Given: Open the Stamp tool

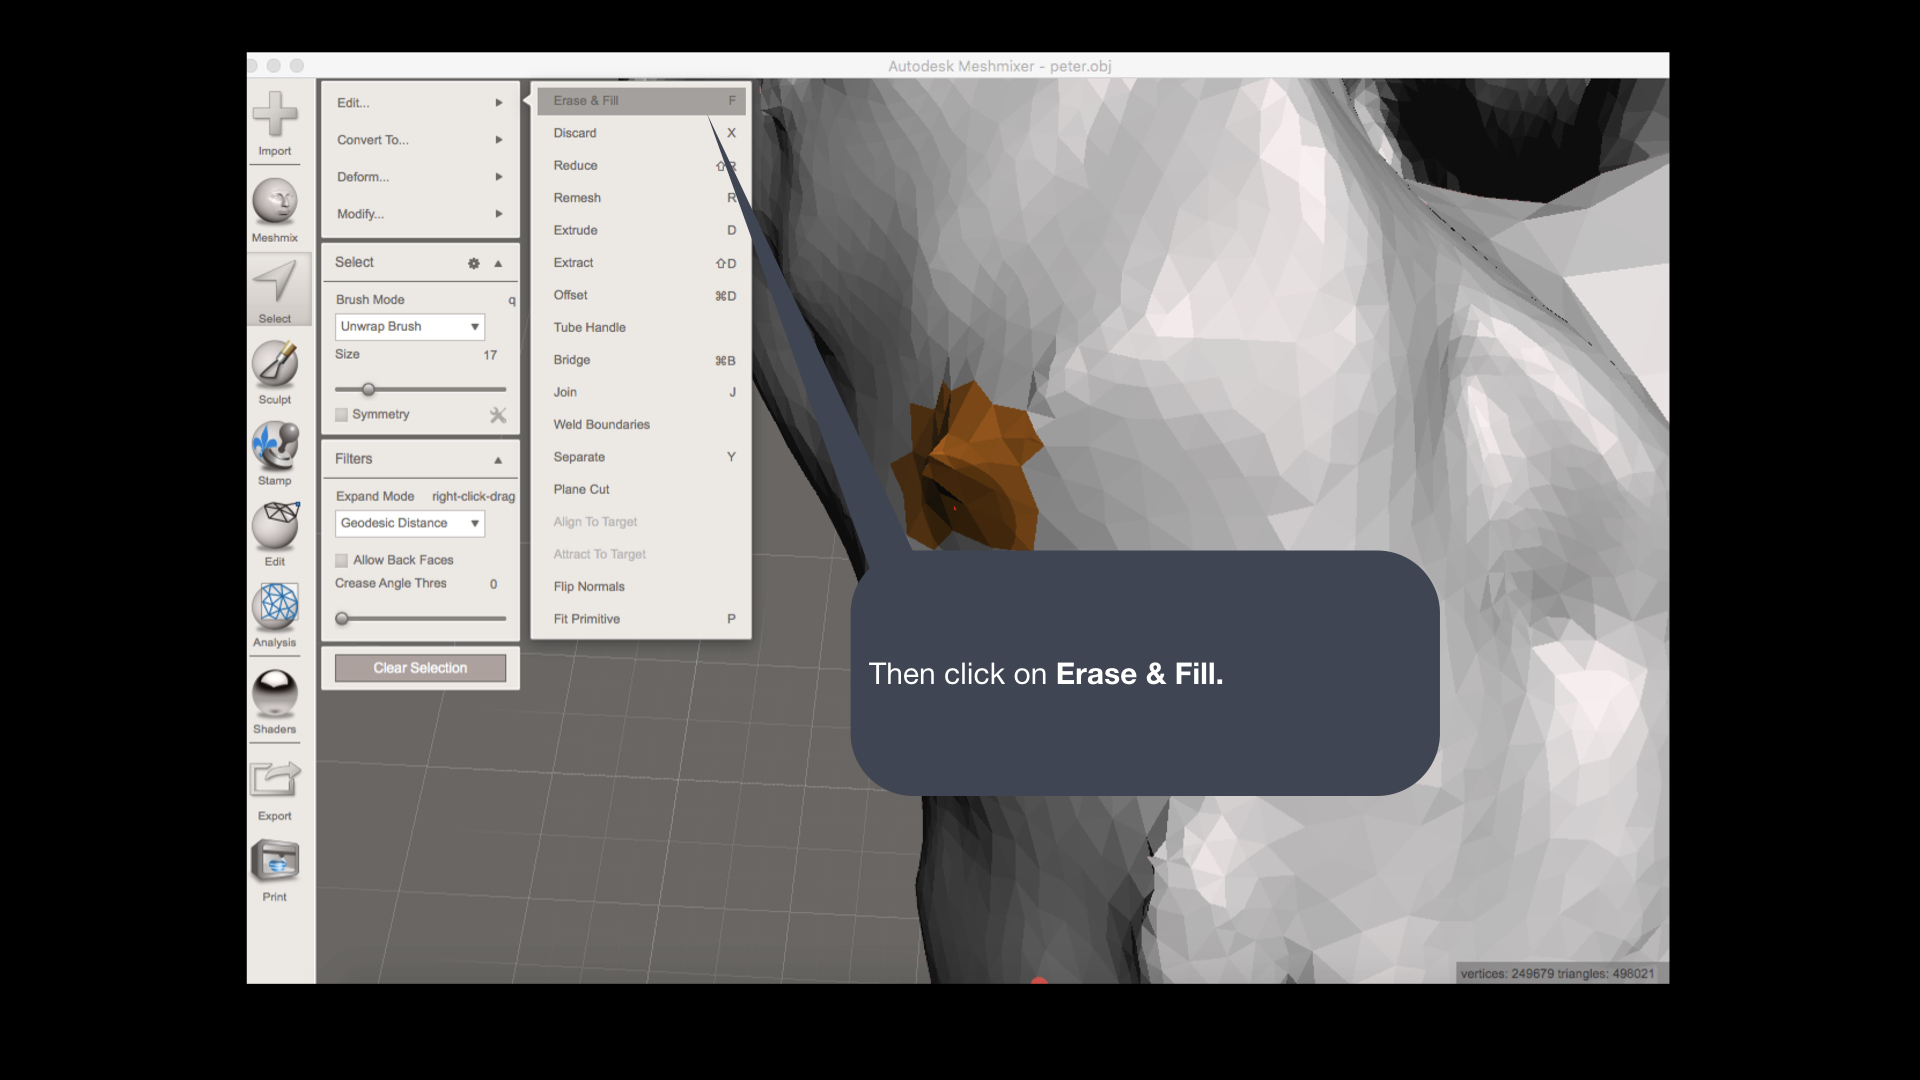Looking at the screenshot, I should [x=275, y=445].
